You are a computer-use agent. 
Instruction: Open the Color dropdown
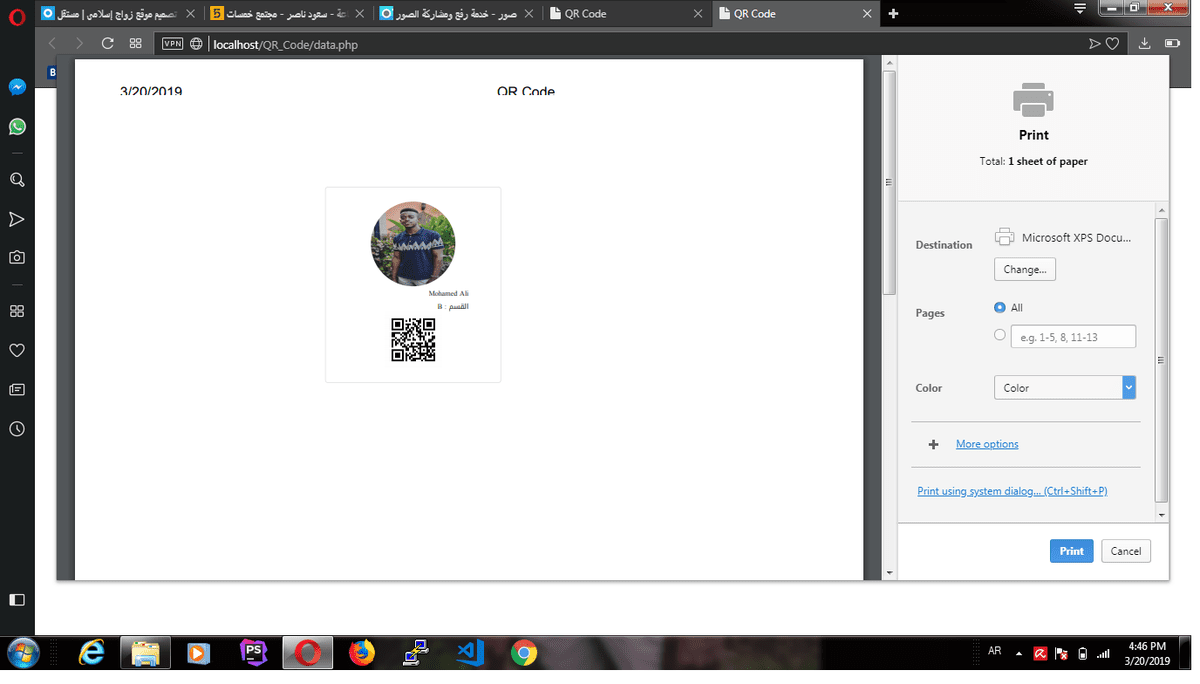pos(1065,387)
